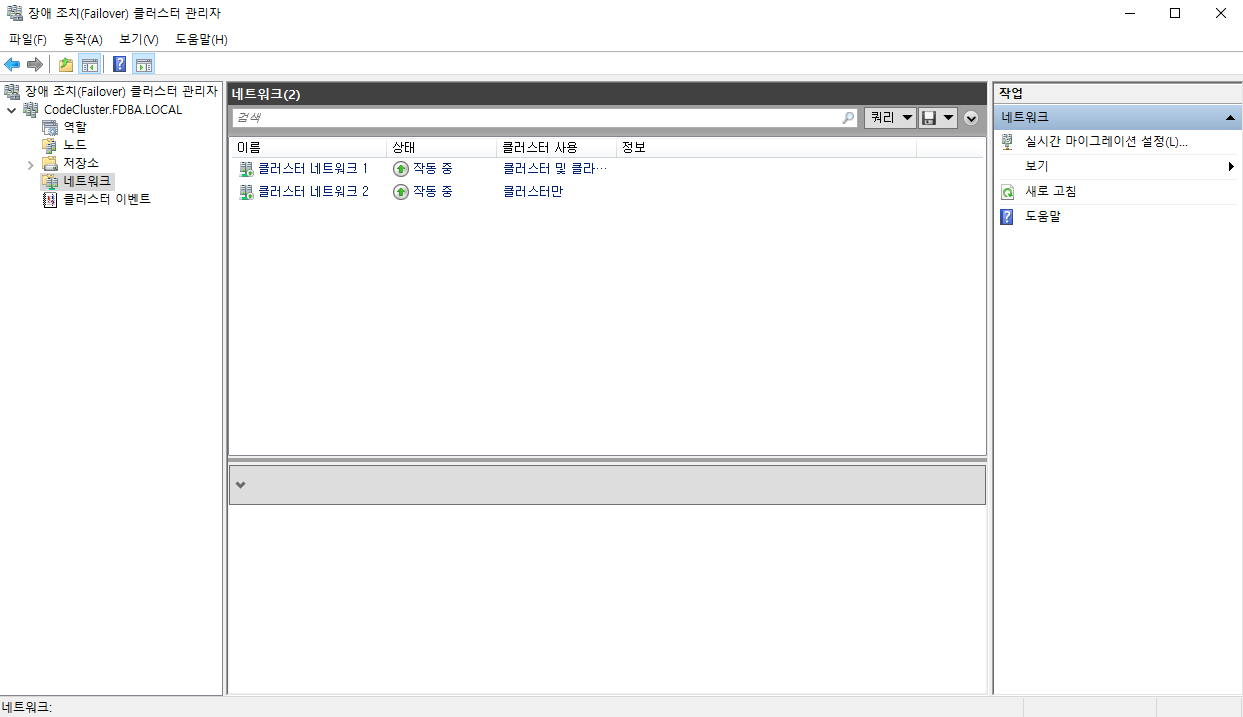The image size is (1243, 717).
Task: Toggle the console tree pane icon
Action: [x=89, y=65]
